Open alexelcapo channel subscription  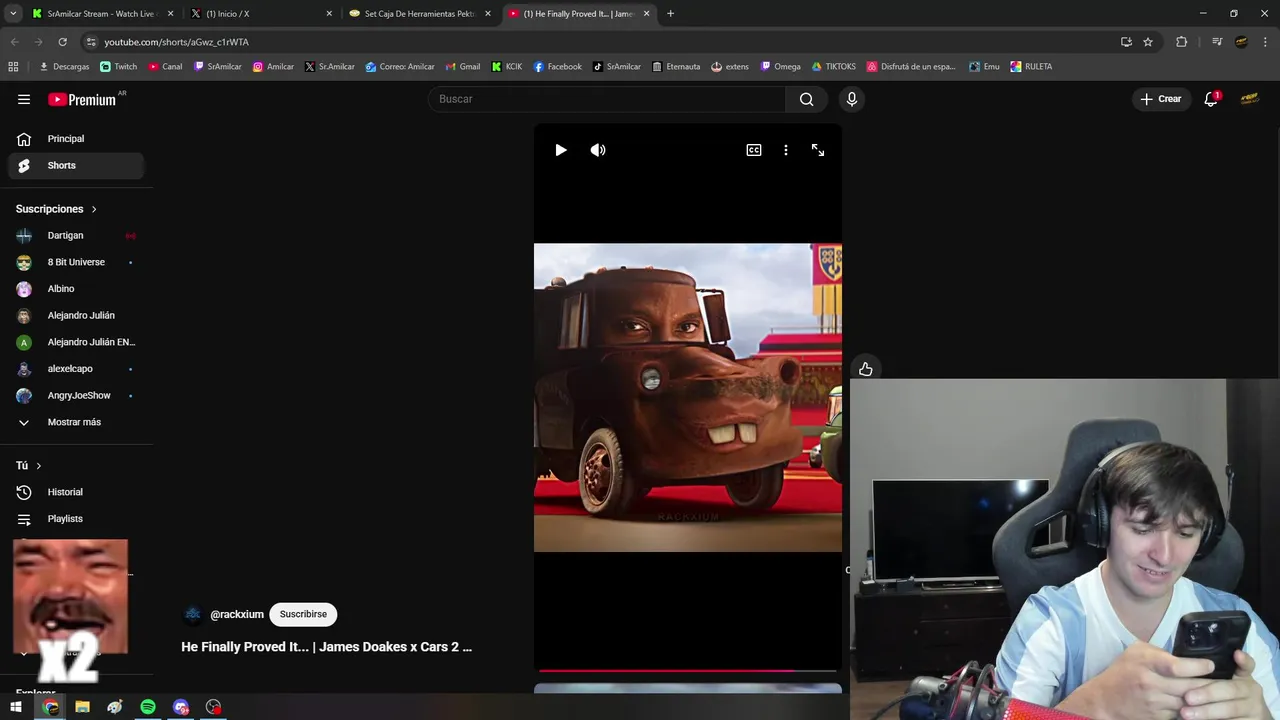[76, 369]
